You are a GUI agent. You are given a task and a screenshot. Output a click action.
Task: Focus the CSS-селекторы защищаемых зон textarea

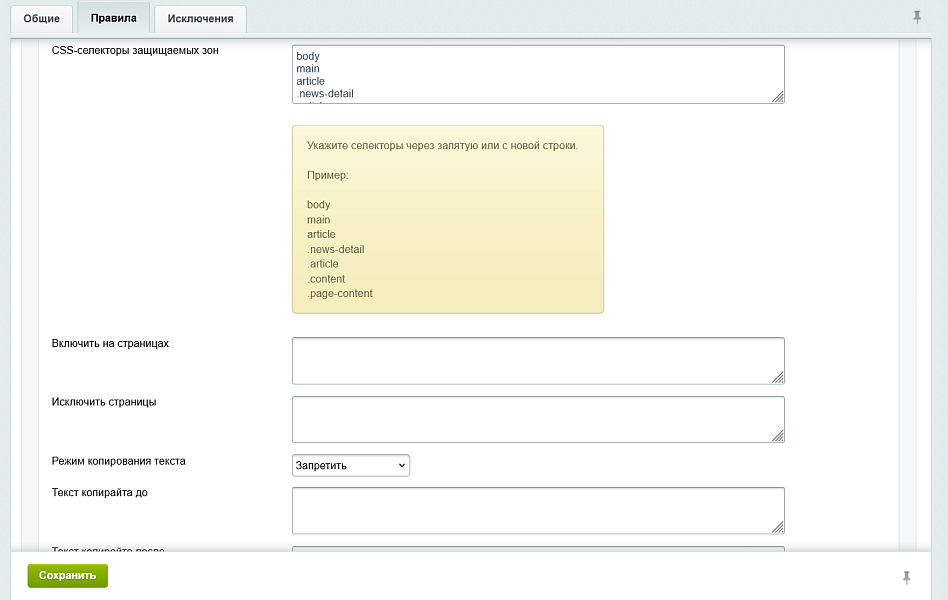(530, 73)
